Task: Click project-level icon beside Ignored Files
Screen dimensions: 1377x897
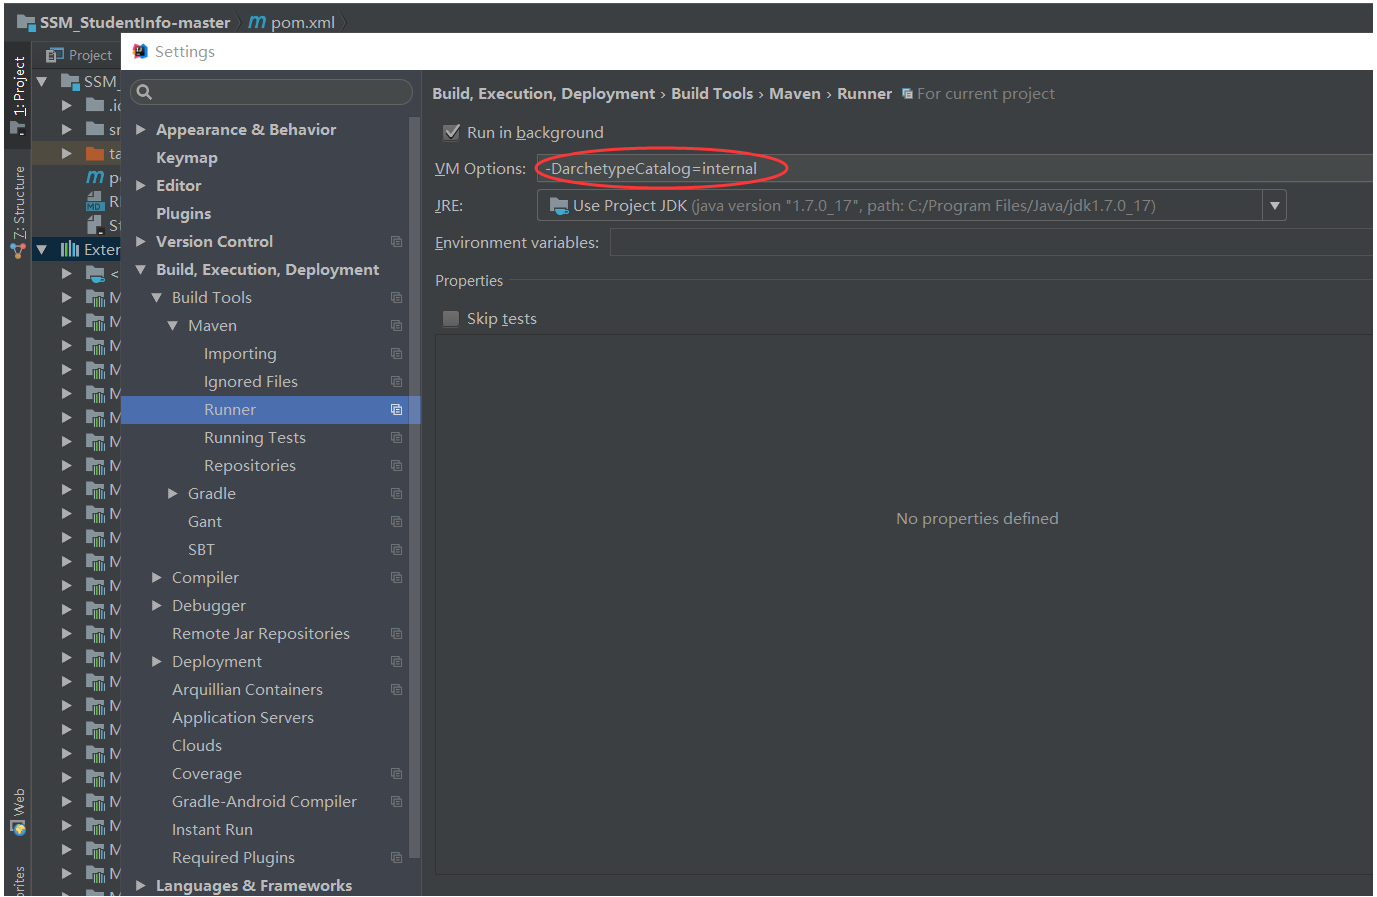Action: [396, 382]
